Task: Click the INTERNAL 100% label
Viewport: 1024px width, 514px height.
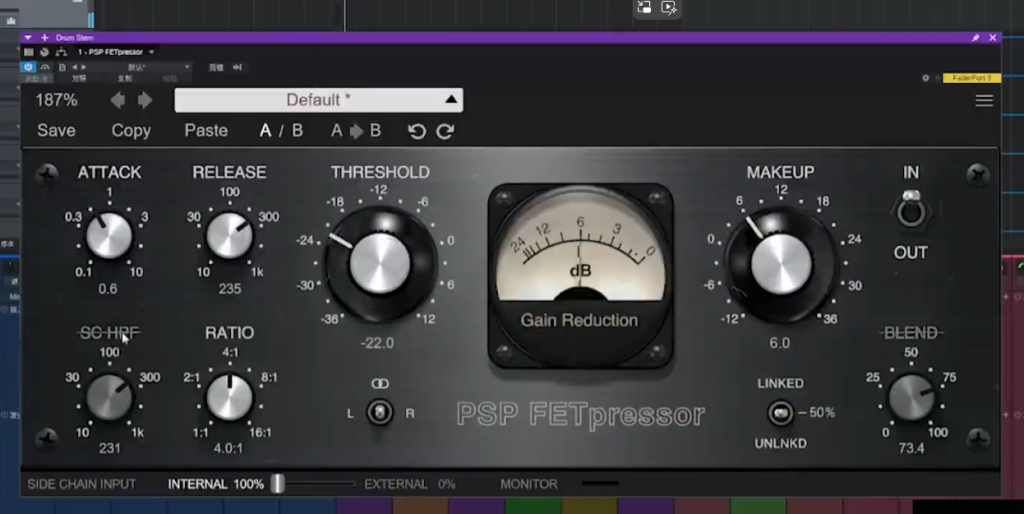Action: pyautogui.click(x=216, y=485)
